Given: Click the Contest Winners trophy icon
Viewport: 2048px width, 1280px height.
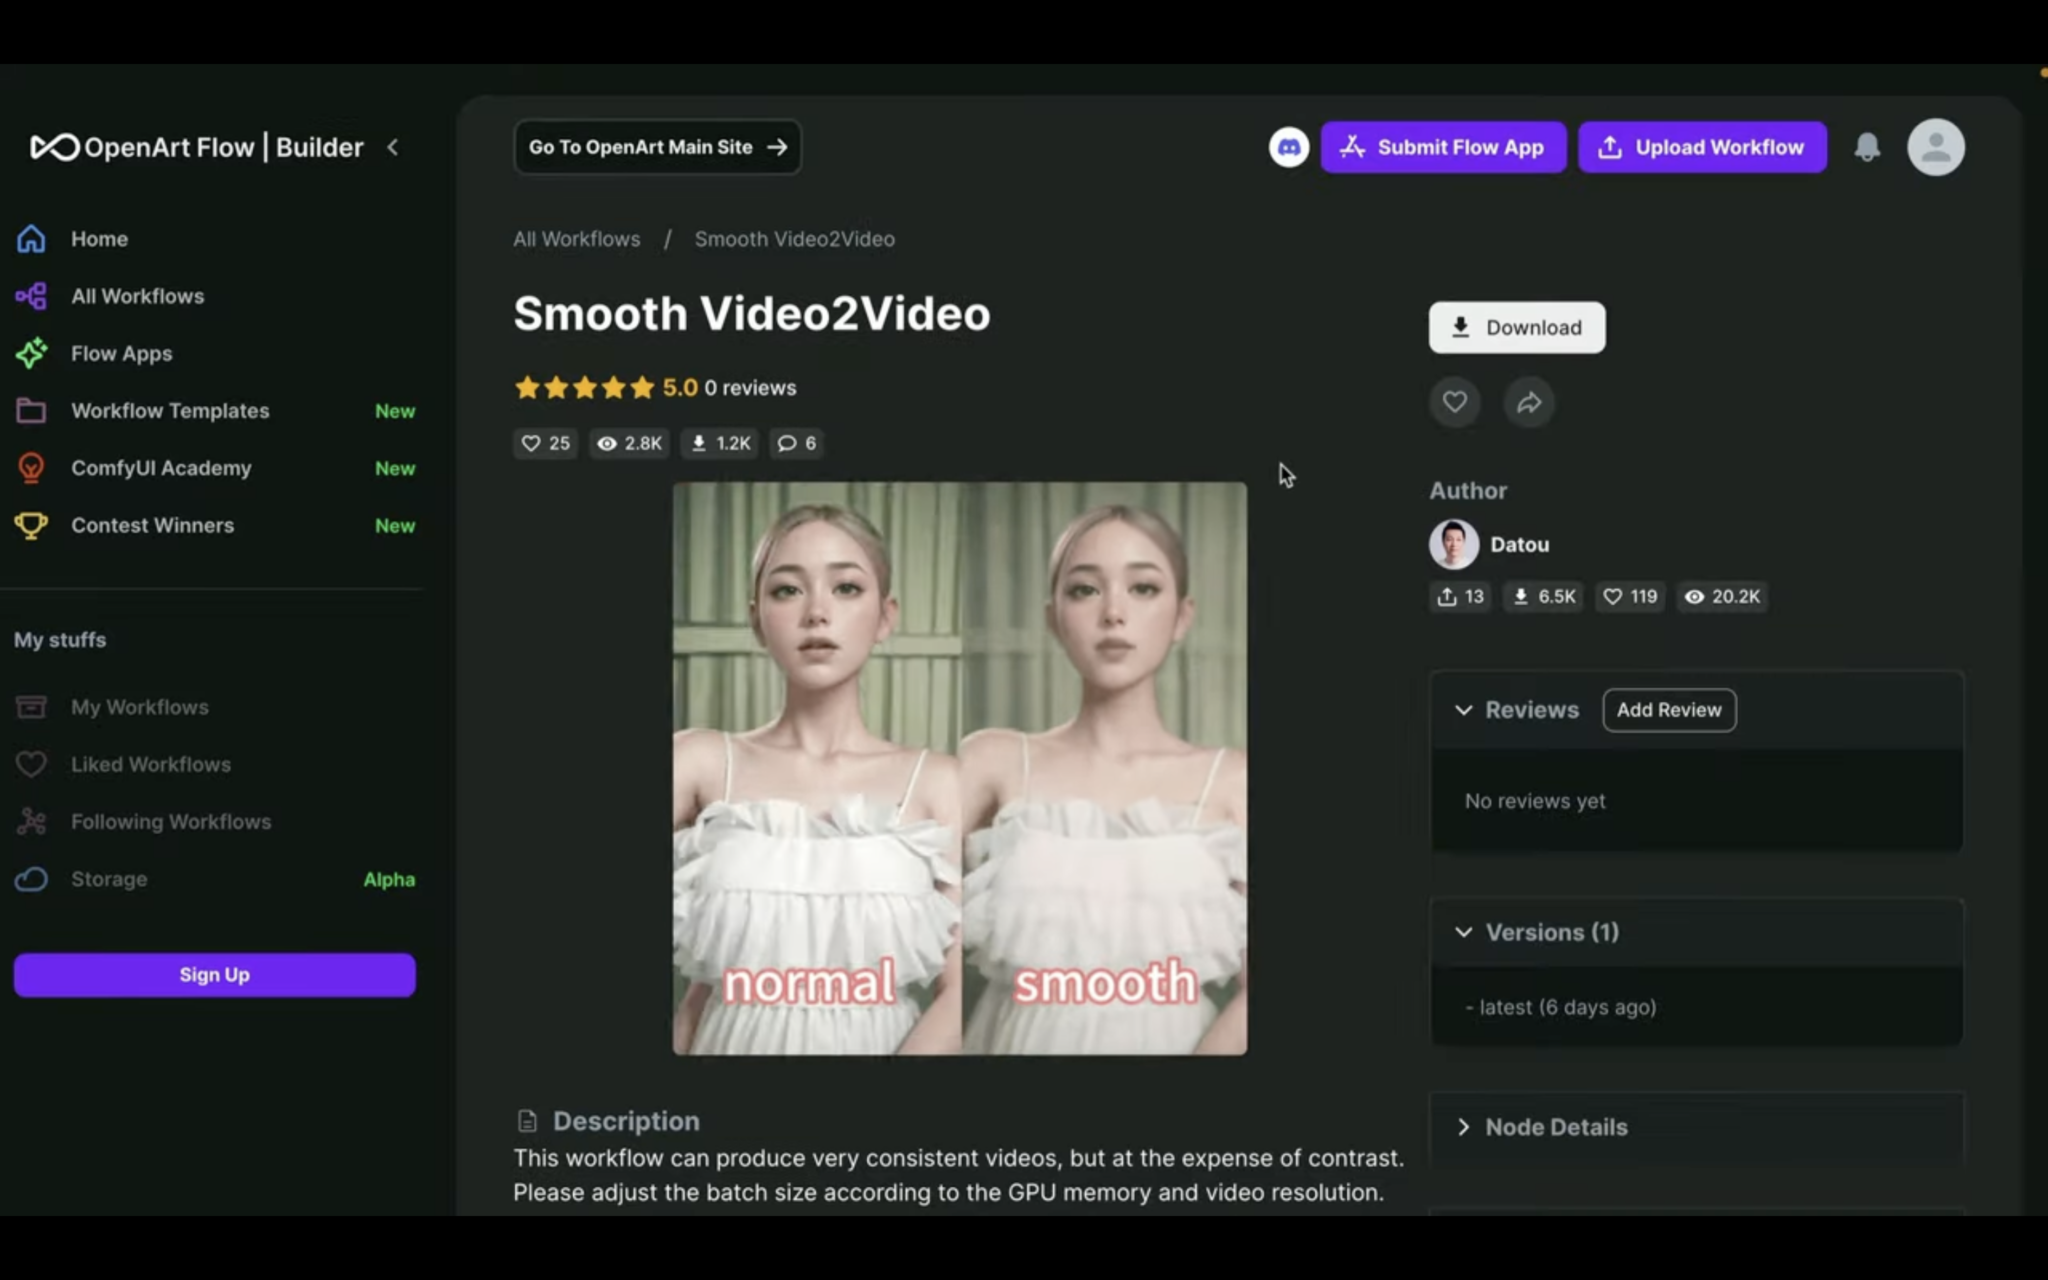Looking at the screenshot, I should [31, 525].
